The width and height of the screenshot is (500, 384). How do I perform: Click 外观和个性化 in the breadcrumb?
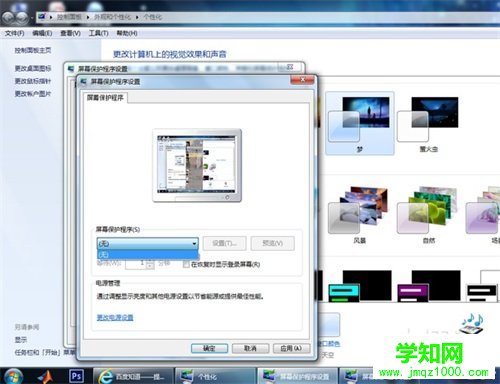(113, 17)
